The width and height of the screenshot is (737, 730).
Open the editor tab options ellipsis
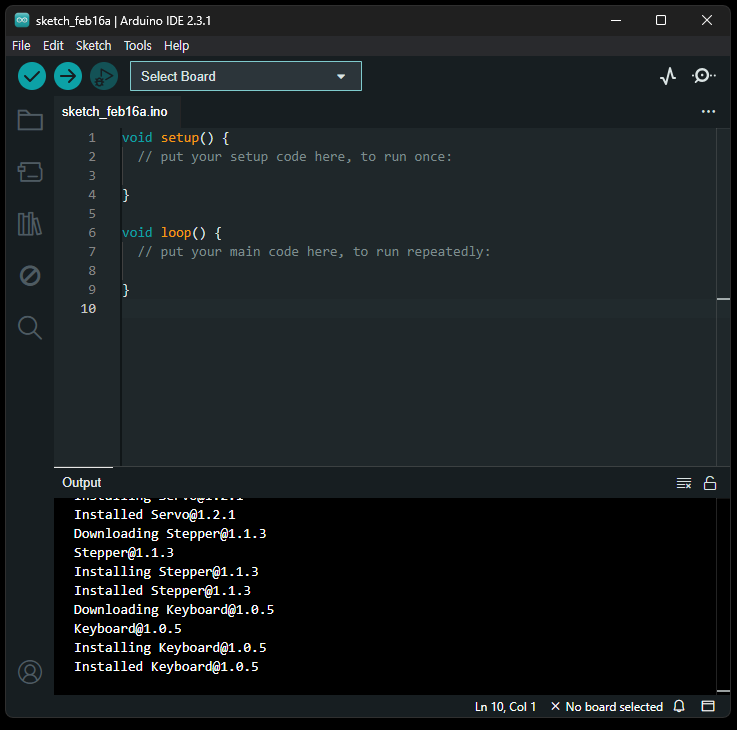[x=708, y=112]
